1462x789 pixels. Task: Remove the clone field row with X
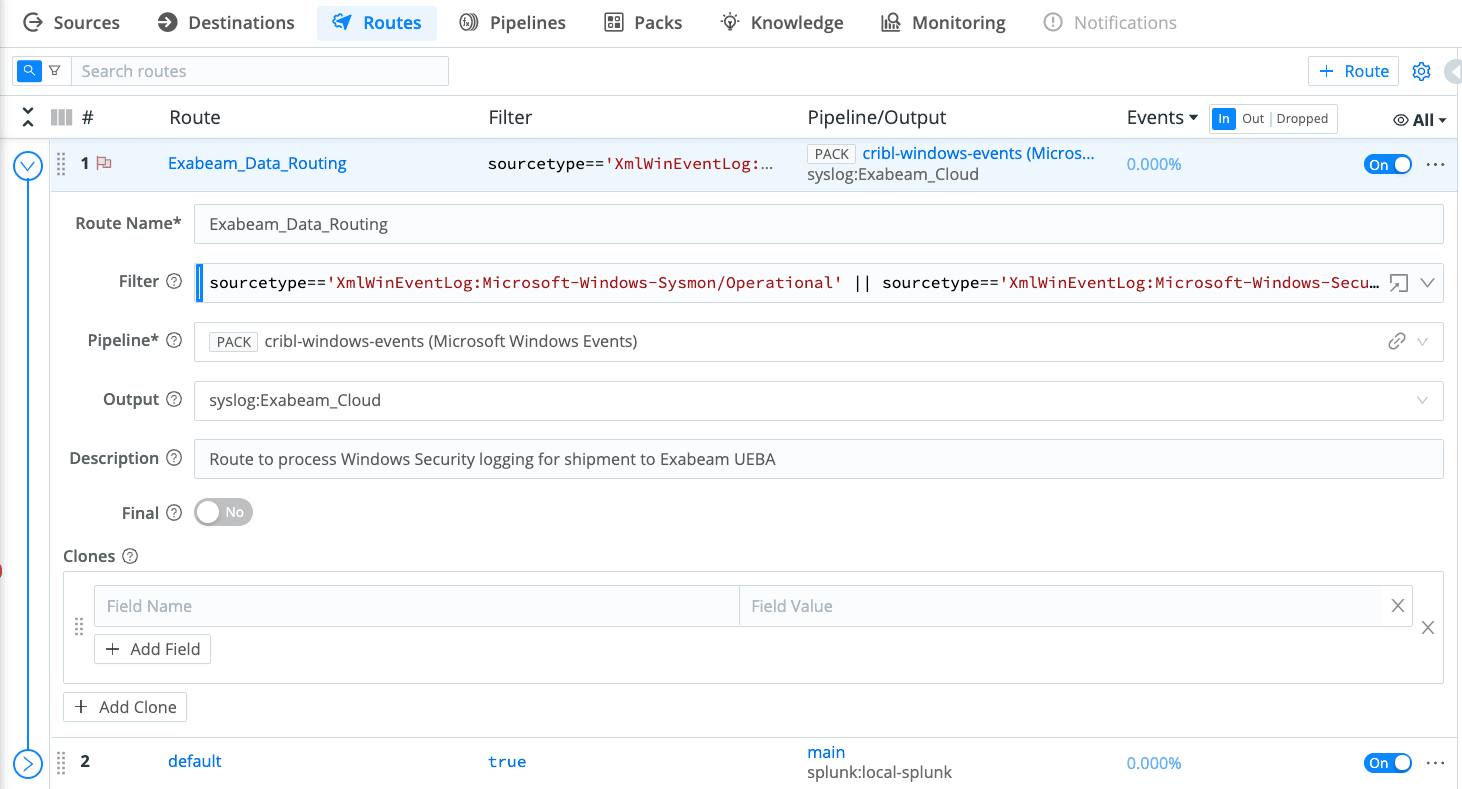[x=1397, y=606]
